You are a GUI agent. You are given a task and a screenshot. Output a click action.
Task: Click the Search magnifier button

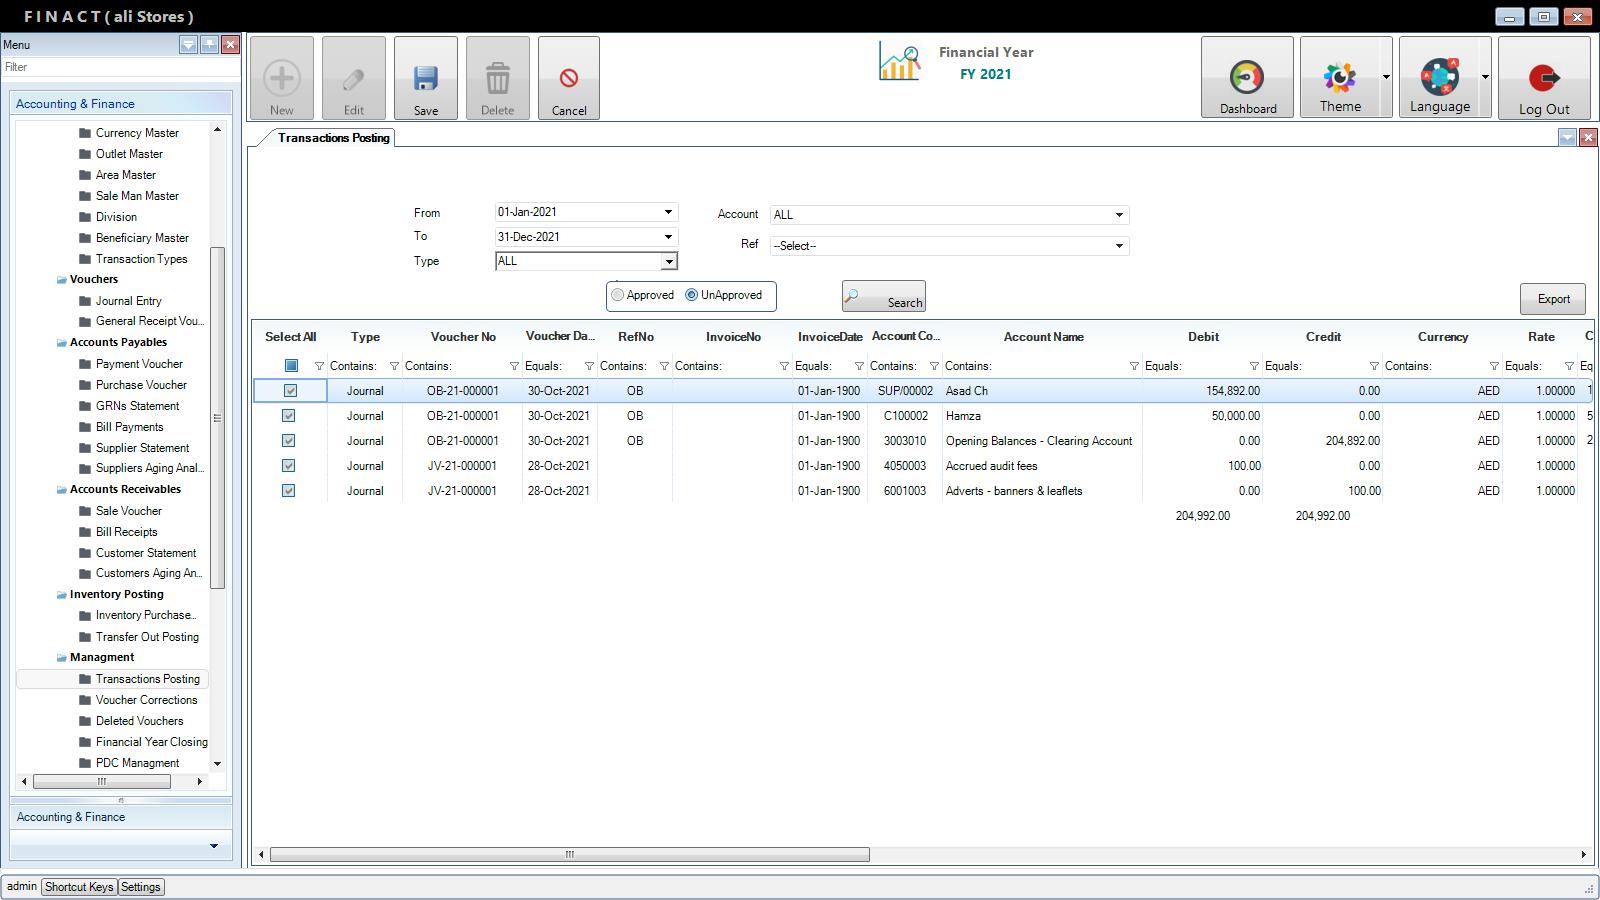coord(884,297)
